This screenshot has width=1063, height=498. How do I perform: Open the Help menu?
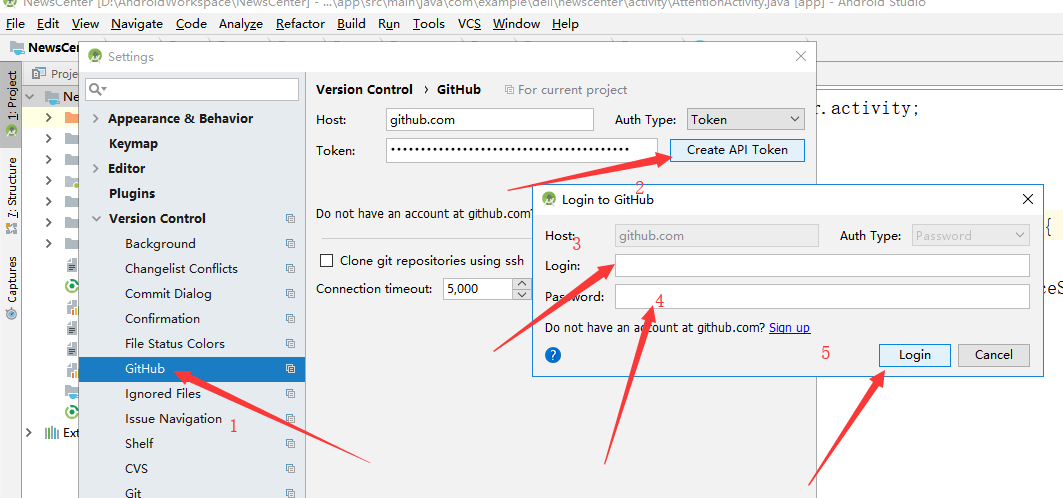565,24
